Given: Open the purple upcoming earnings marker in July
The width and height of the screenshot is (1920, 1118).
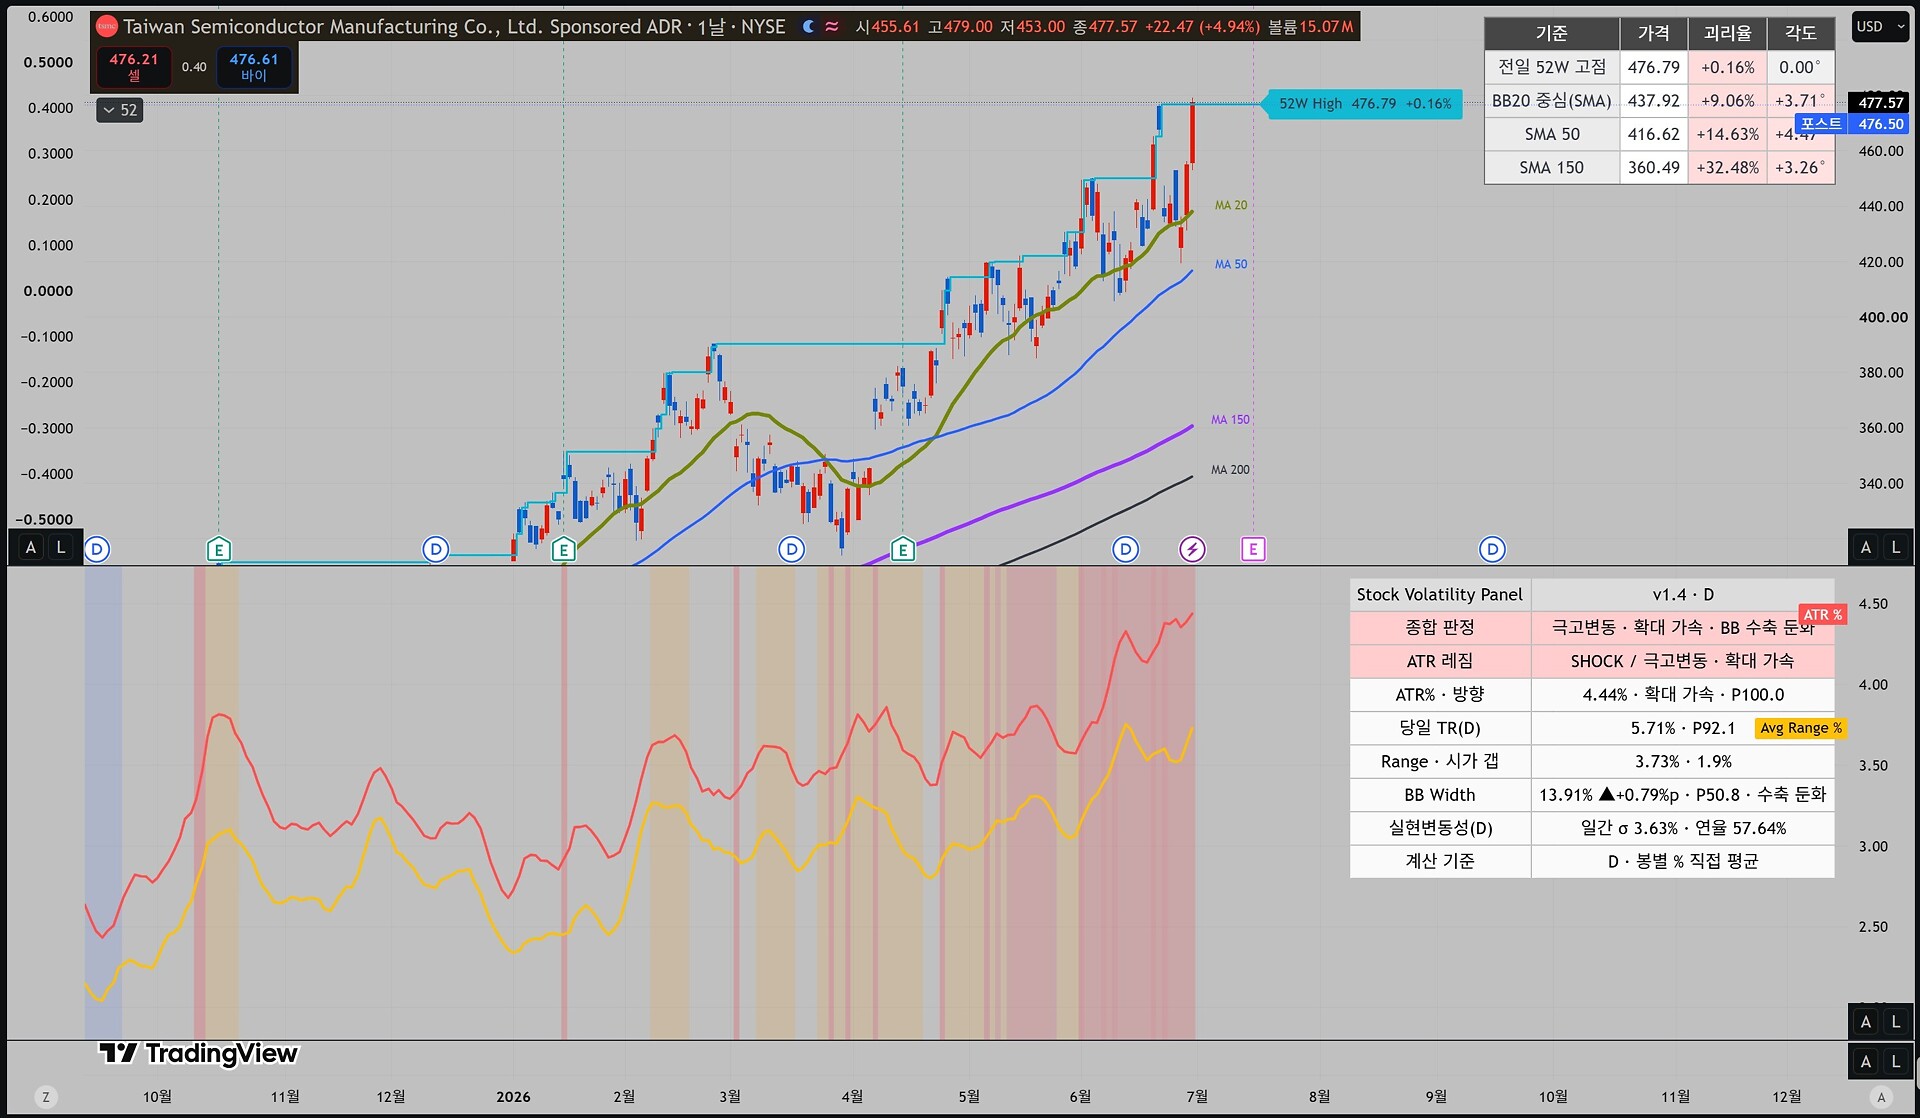Looking at the screenshot, I should point(1253,549).
